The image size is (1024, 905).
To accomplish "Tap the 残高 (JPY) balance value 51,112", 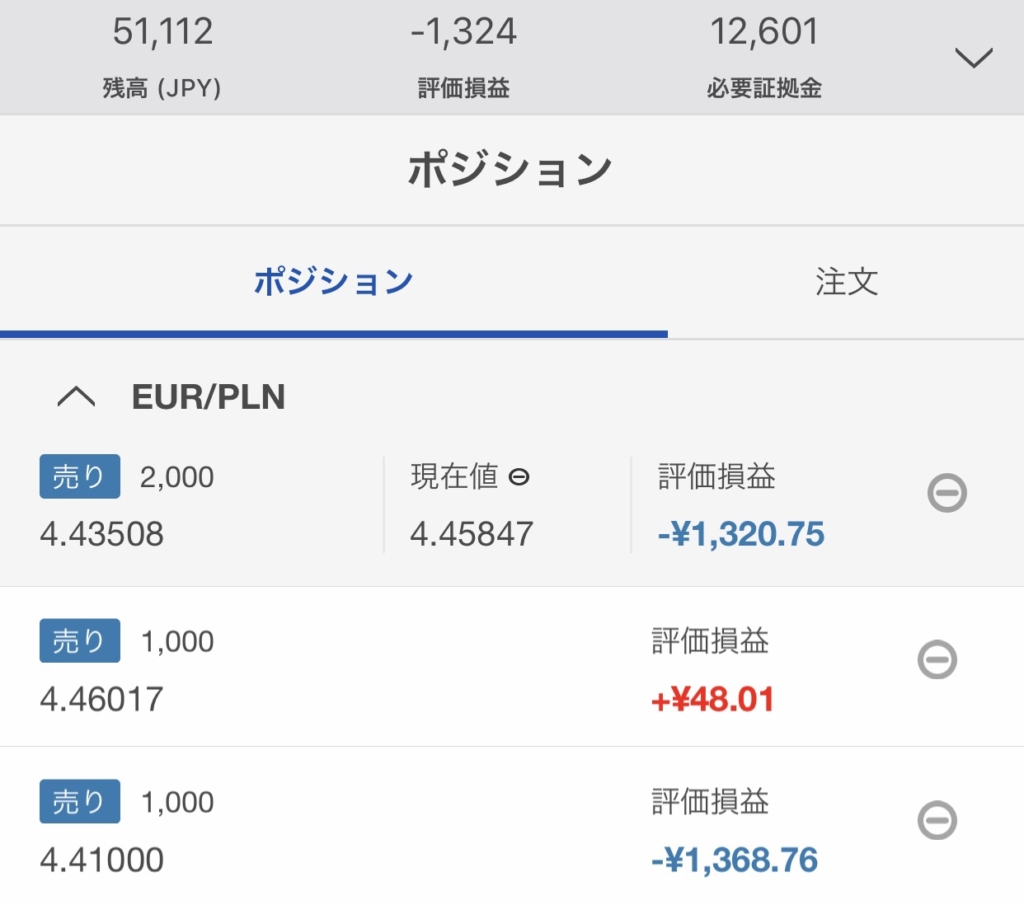I will click(163, 31).
